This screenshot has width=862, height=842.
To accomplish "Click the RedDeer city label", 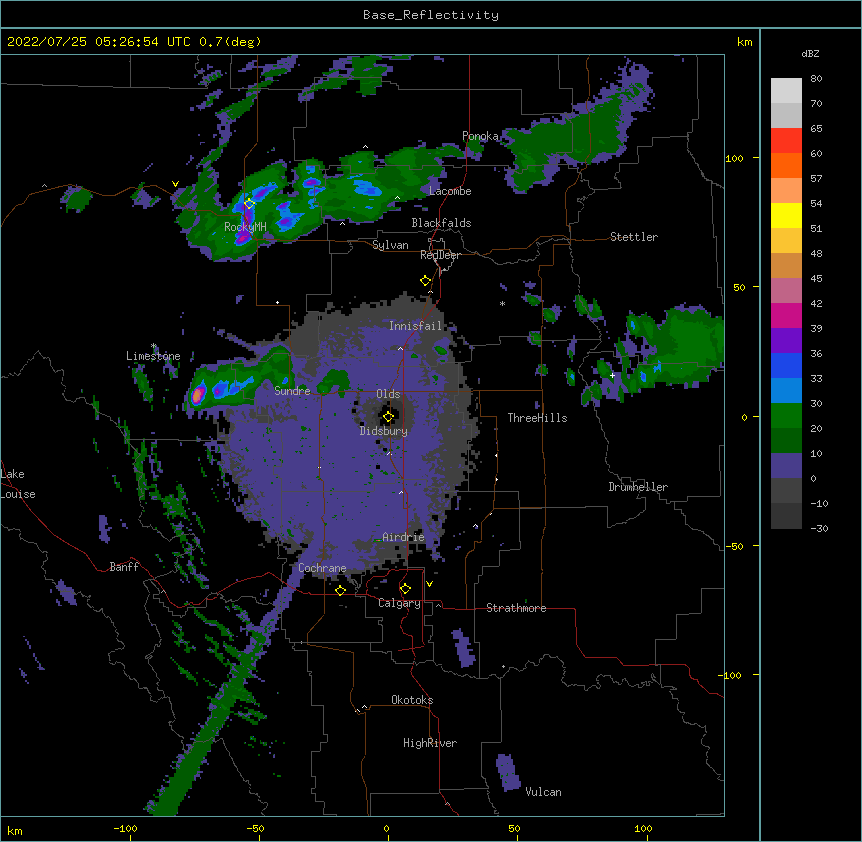I will pyautogui.click(x=440, y=255).
